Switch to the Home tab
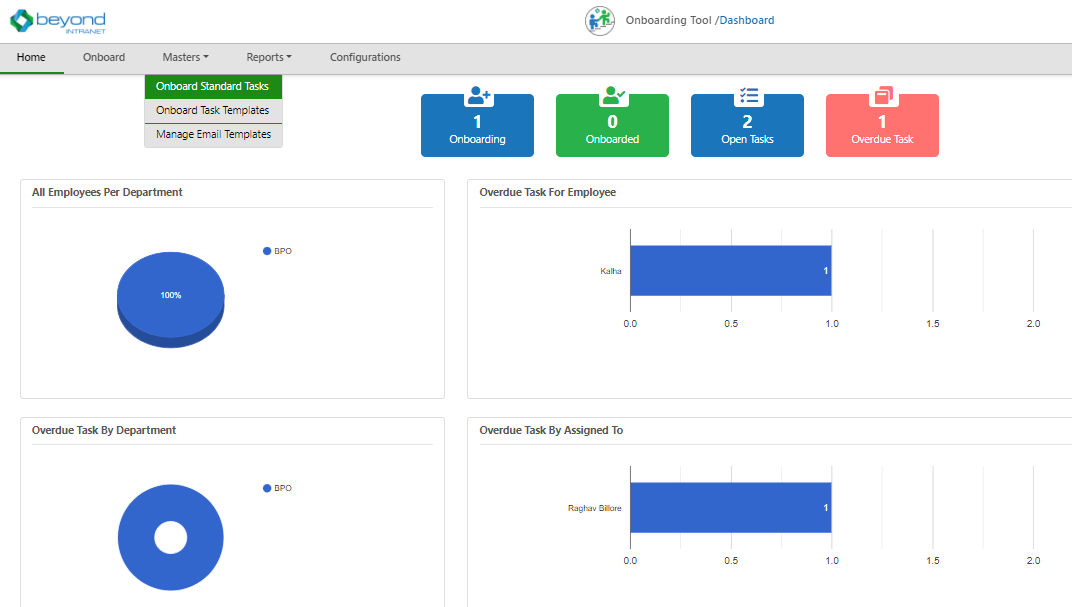 (x=31, y=57)
